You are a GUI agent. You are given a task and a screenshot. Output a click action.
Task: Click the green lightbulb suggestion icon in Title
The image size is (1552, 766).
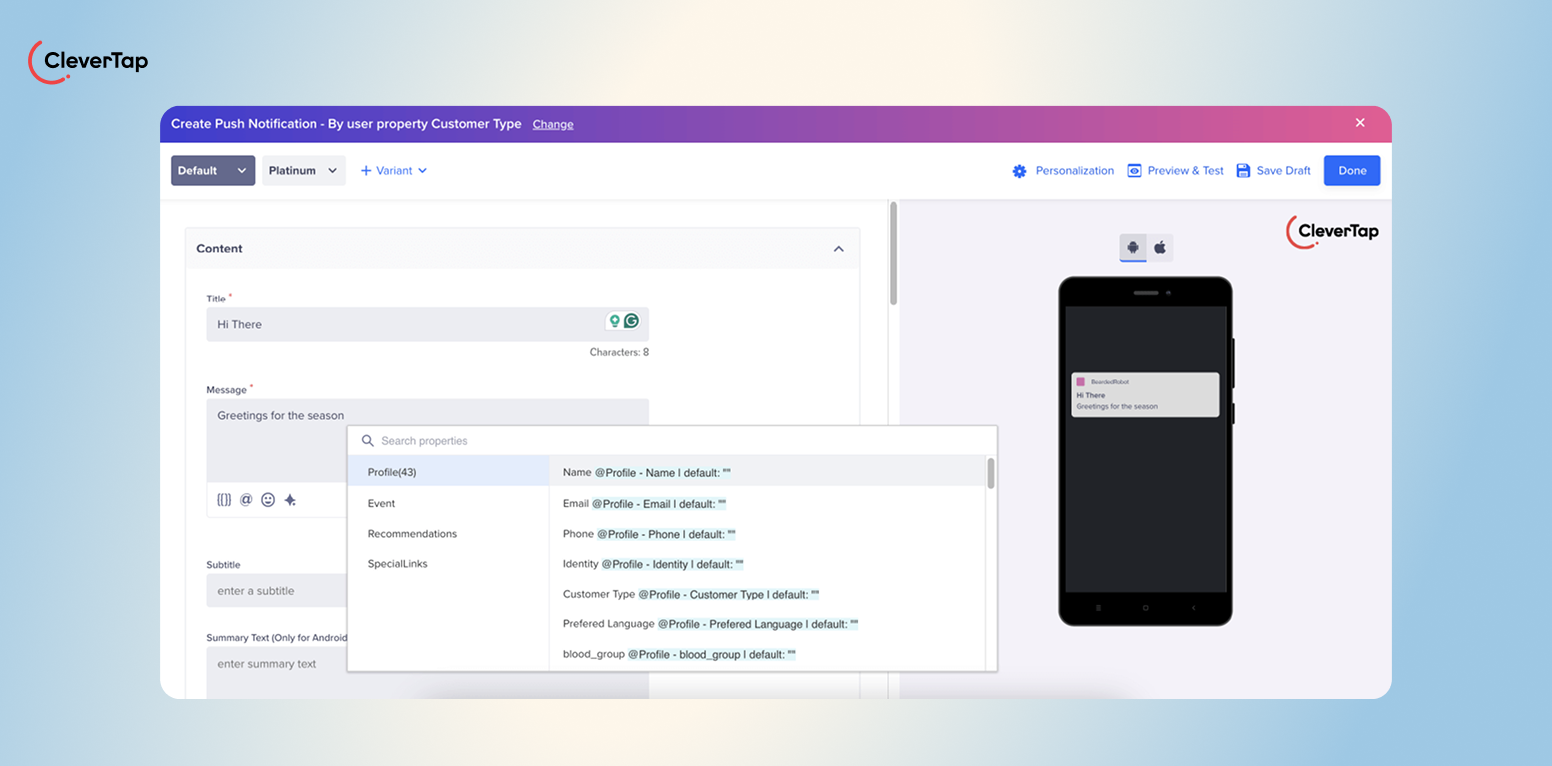614,321
